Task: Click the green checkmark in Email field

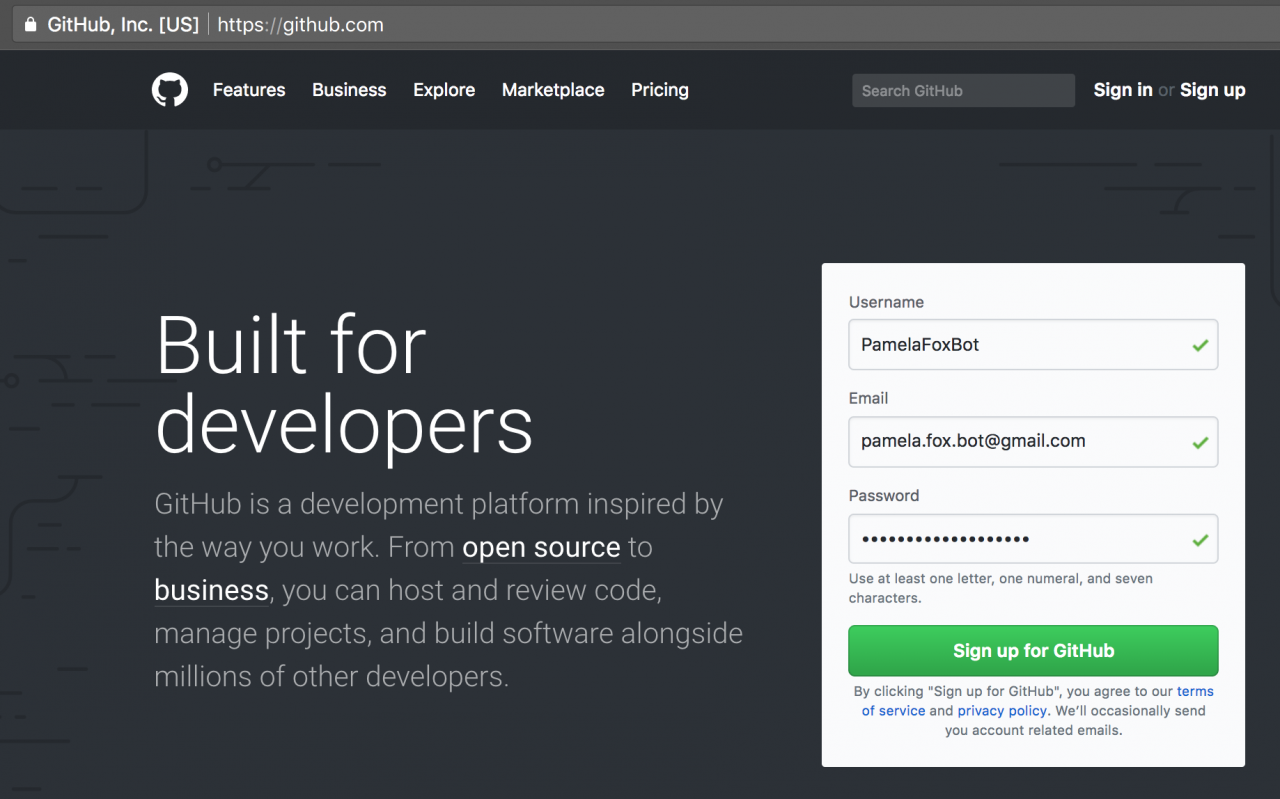Action: tap(1200, 442)
